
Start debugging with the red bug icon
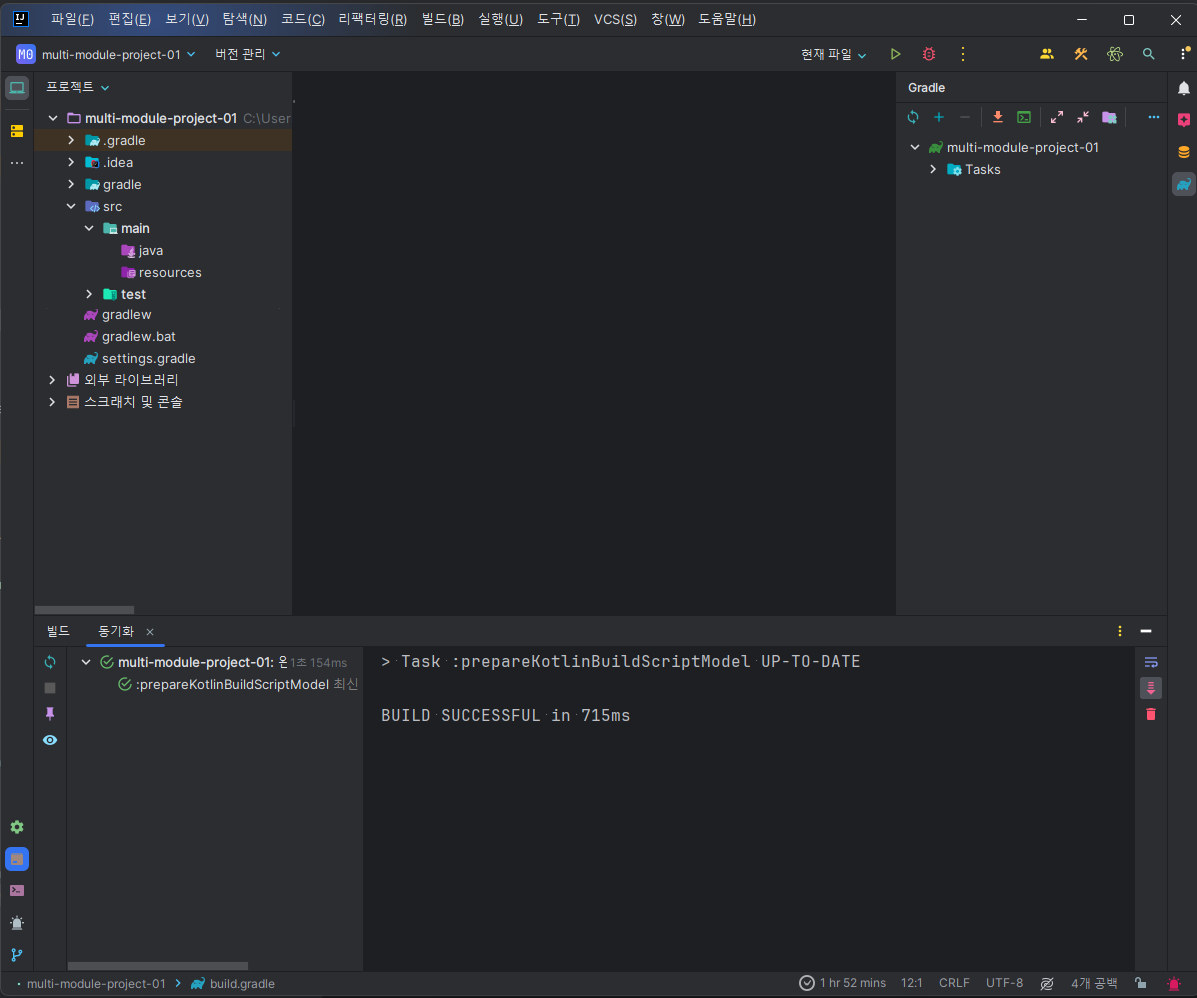coord(929,54)
